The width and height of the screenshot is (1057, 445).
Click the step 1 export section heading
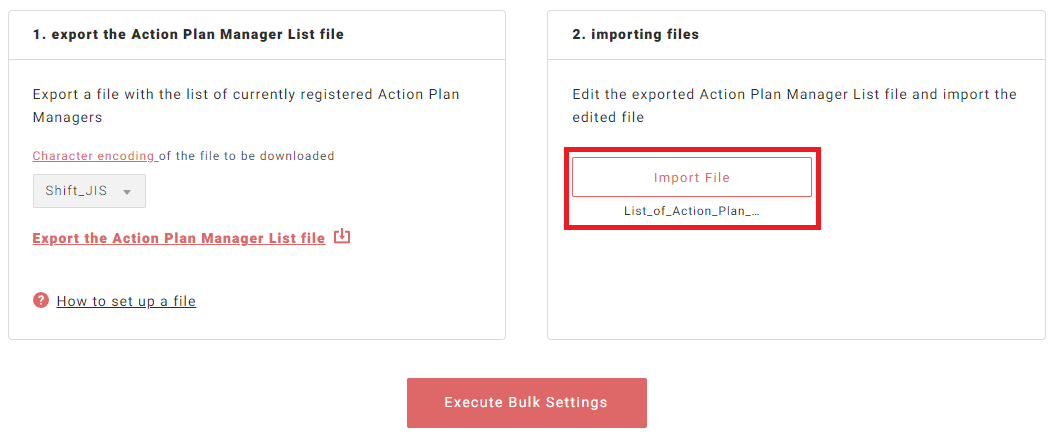click(x=188, y=34)
